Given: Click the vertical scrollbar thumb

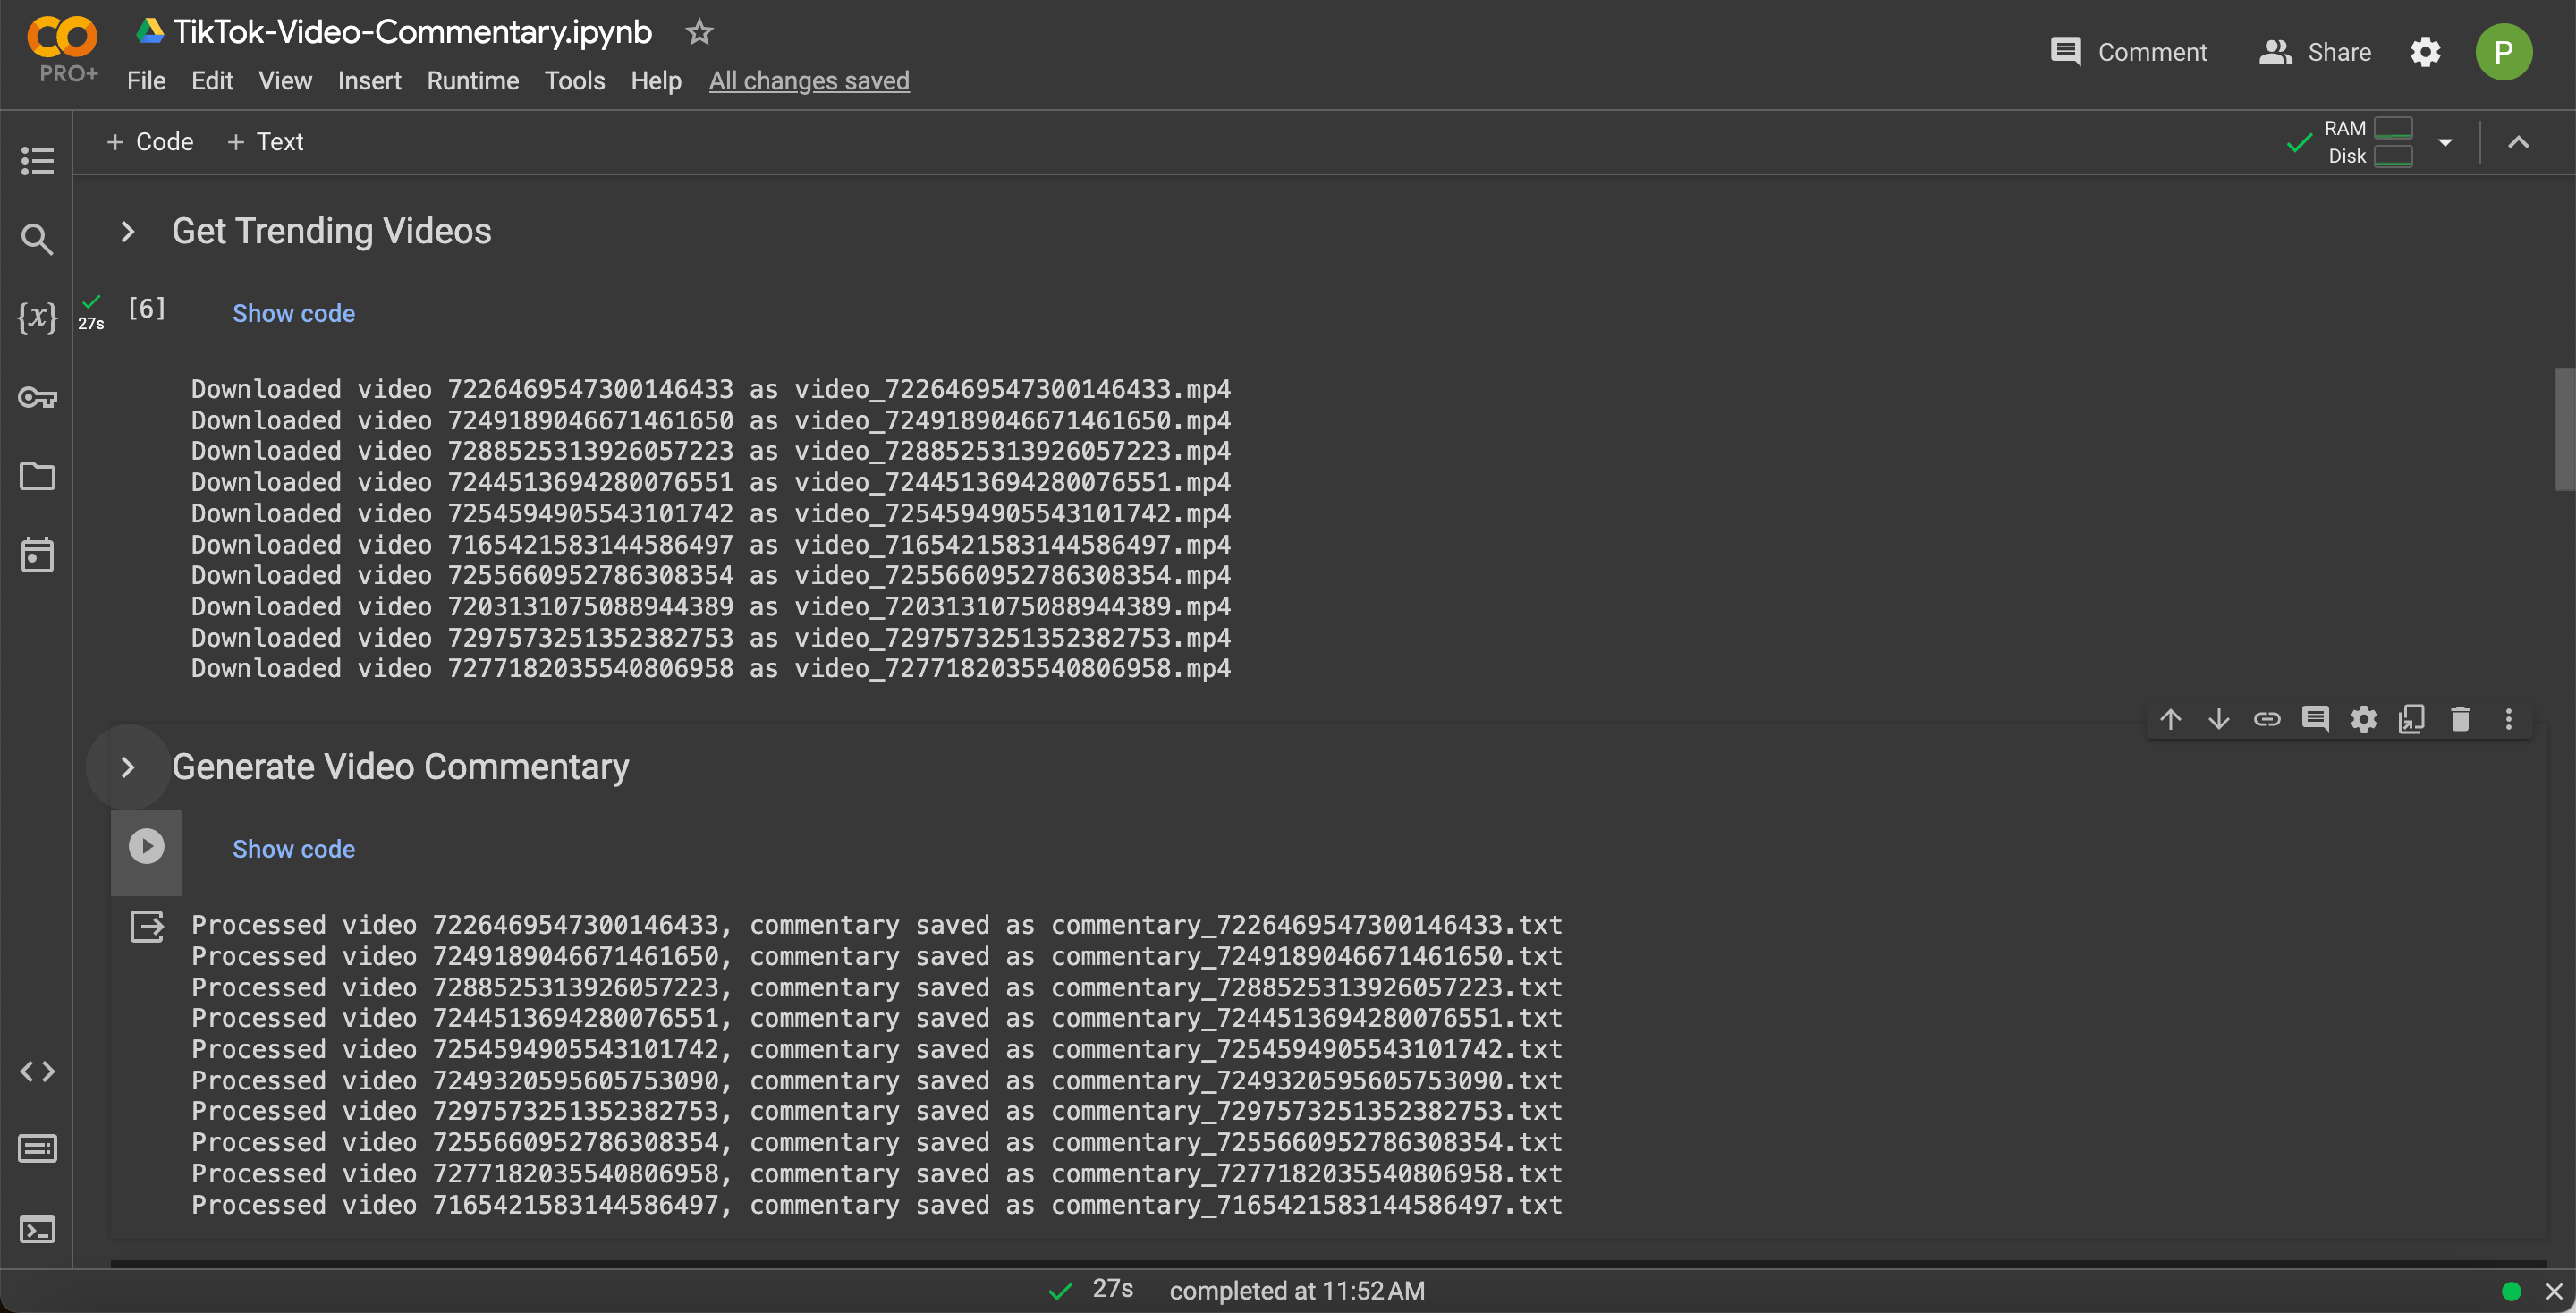Looking at the screenshot, I should pos(2564,429).
